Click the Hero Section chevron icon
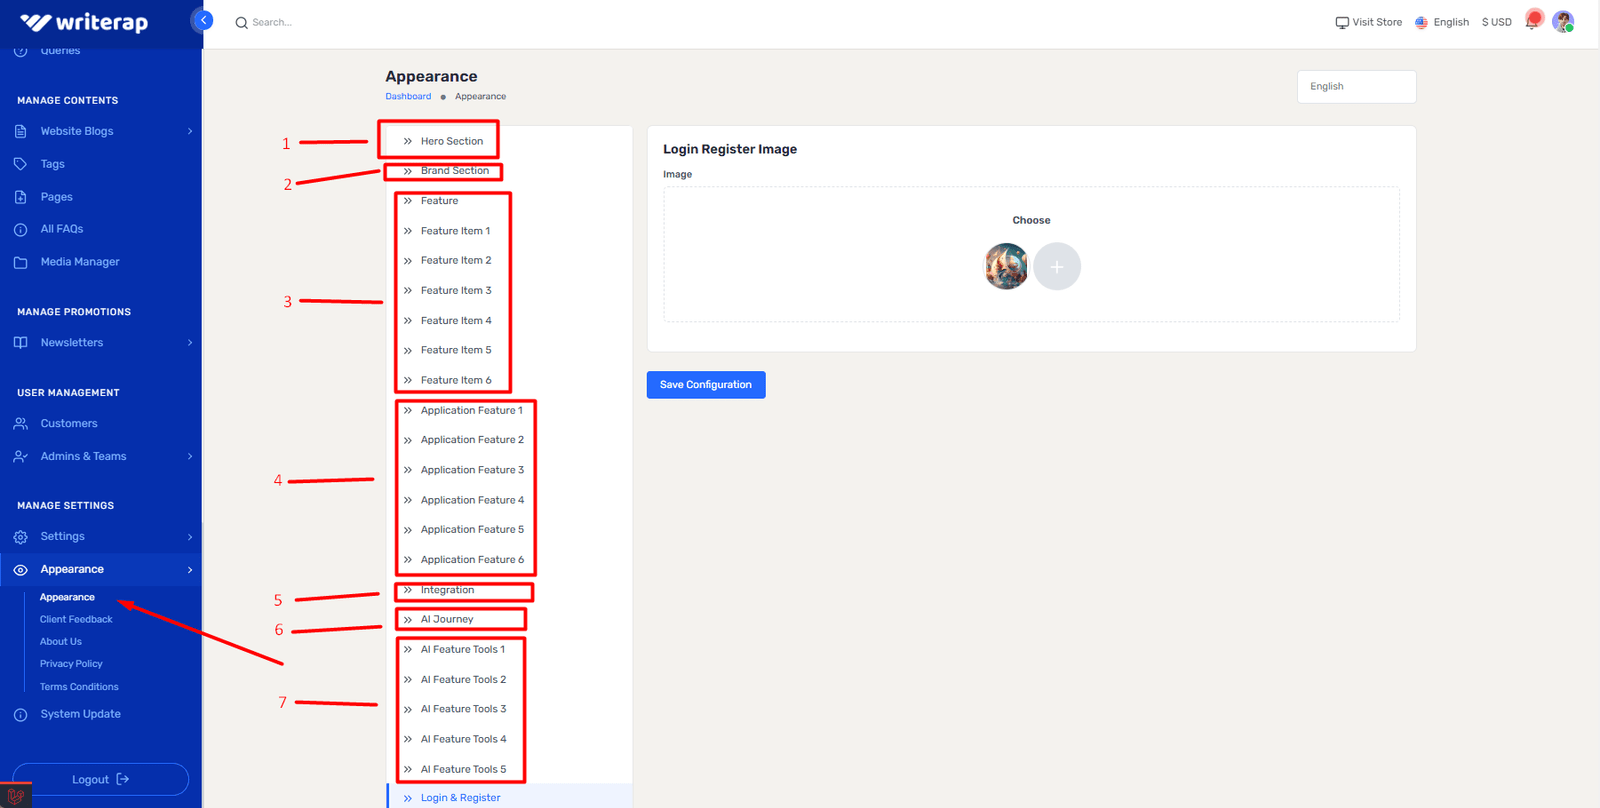 408,141
